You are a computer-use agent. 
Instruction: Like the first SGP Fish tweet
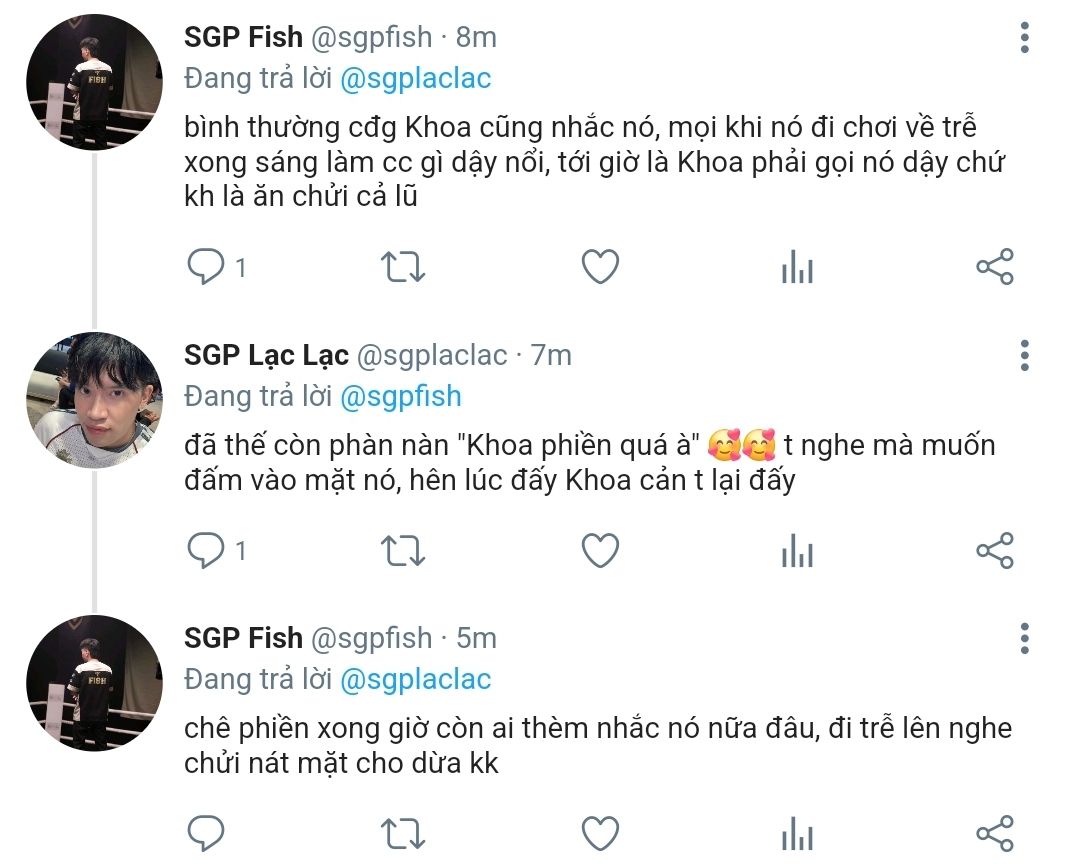pos(600,267)
